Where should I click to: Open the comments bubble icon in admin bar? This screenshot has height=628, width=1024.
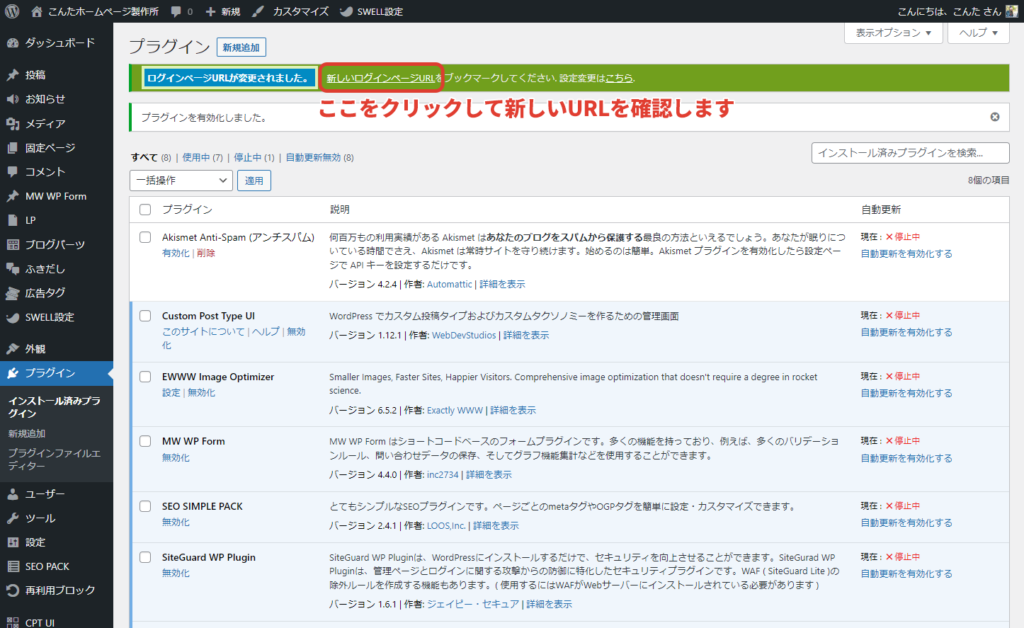click(176, 11)
